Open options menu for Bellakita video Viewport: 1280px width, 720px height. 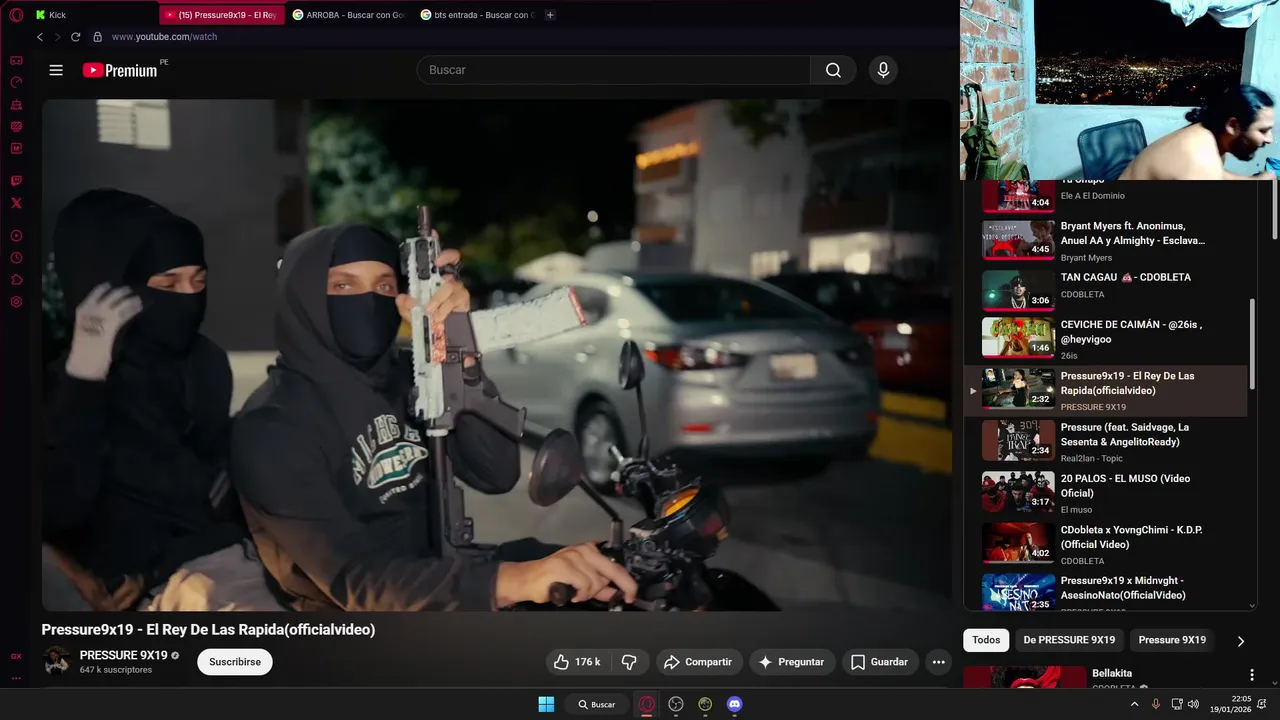coord(1251,675)
